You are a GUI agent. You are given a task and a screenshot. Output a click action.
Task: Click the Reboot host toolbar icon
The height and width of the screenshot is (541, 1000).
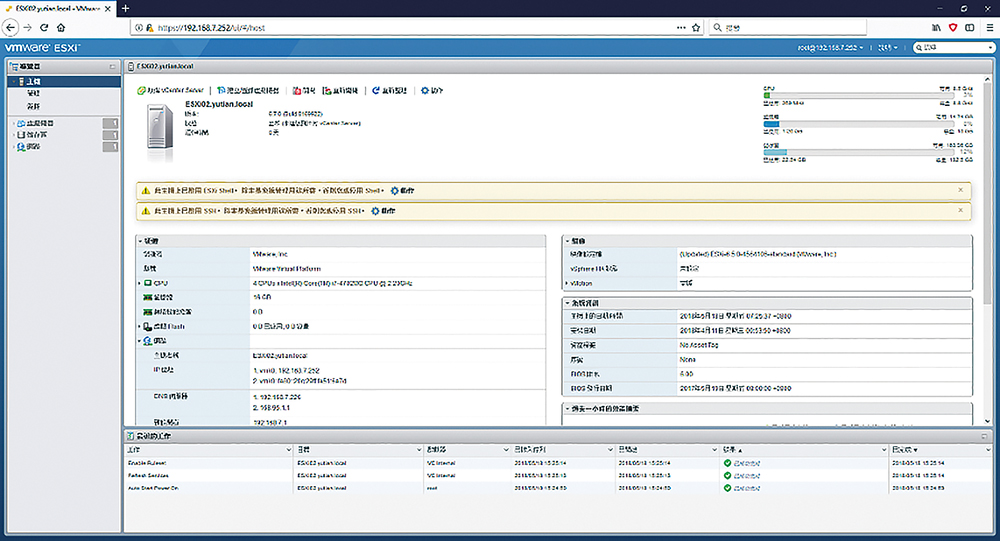327,91
